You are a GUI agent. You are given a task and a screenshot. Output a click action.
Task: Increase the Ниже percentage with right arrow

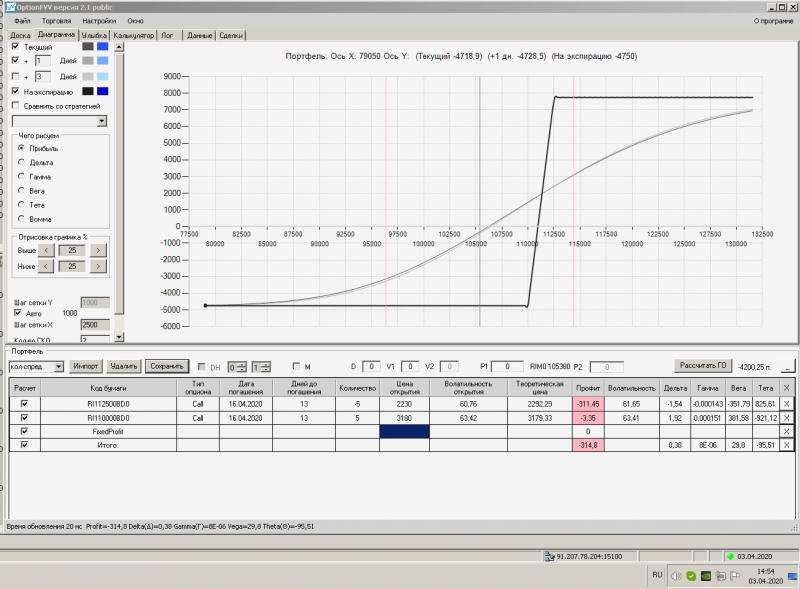click(98, 266)
